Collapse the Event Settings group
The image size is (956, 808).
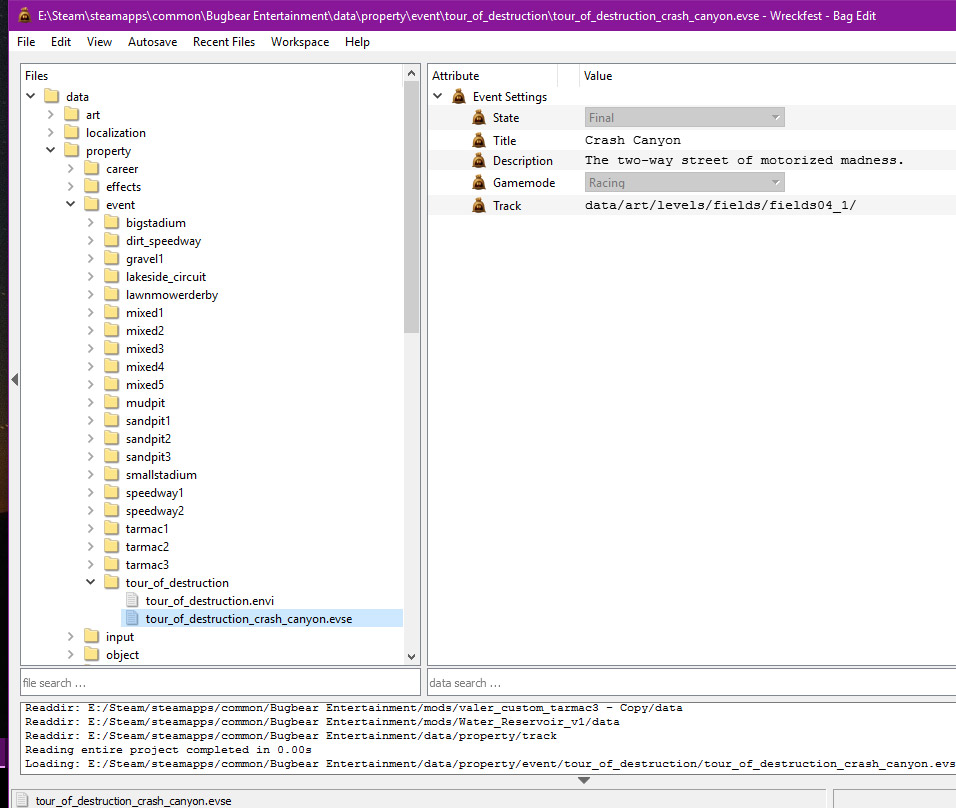(437, 96)
